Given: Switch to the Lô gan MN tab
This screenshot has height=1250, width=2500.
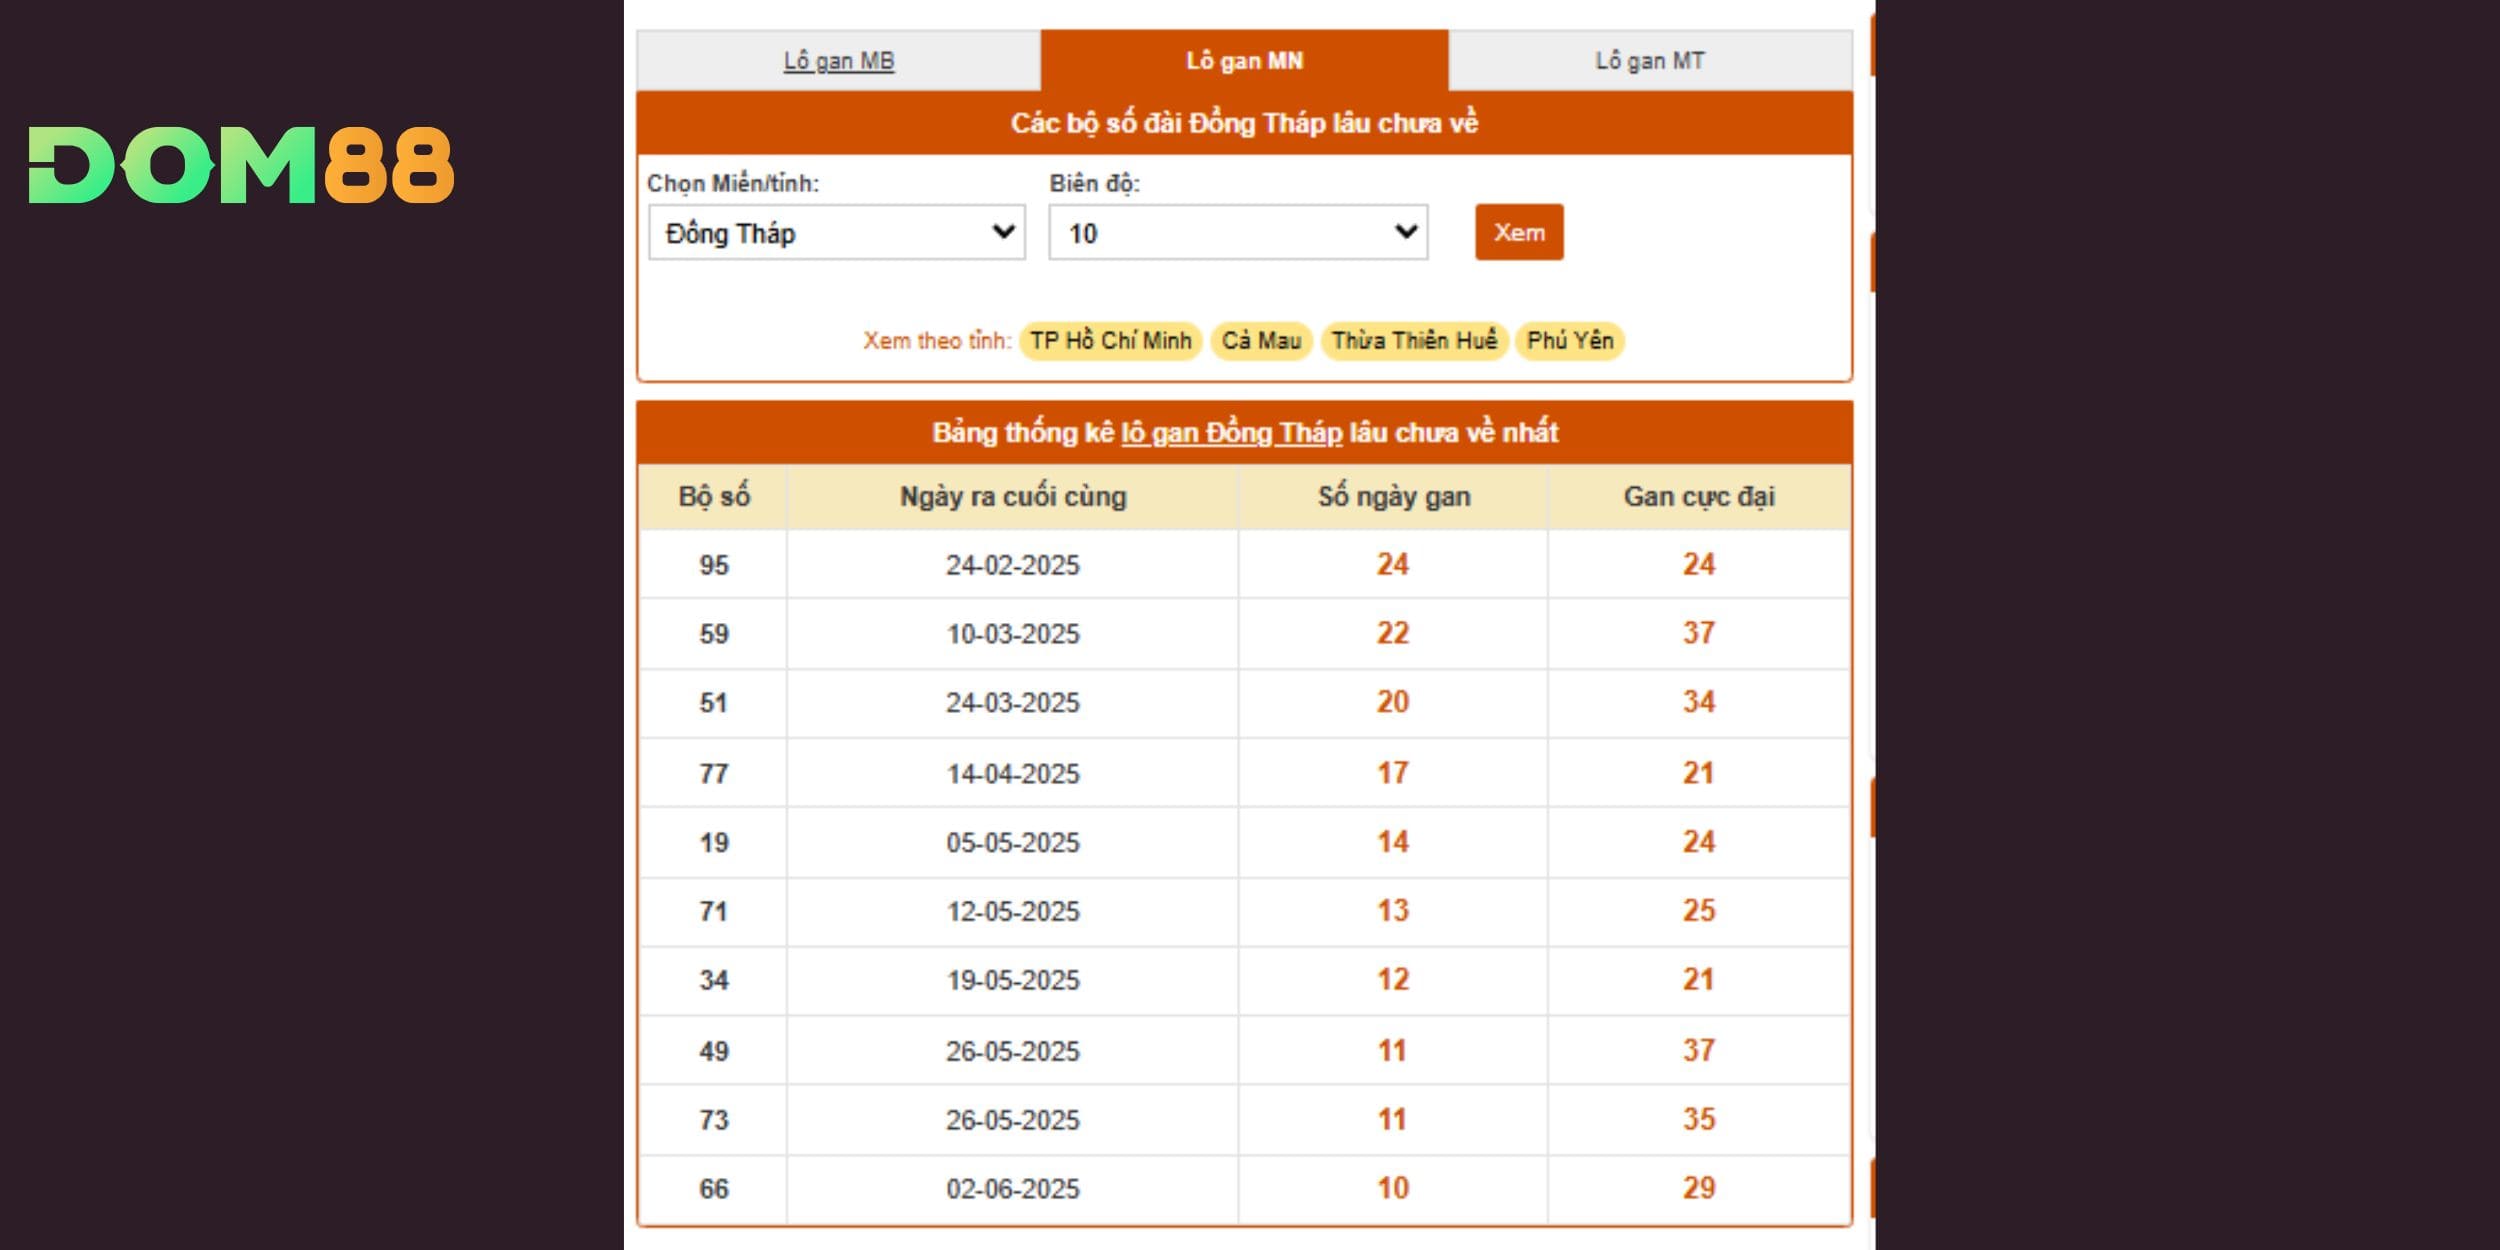Looking at the screenshot, I should 1244,61.
